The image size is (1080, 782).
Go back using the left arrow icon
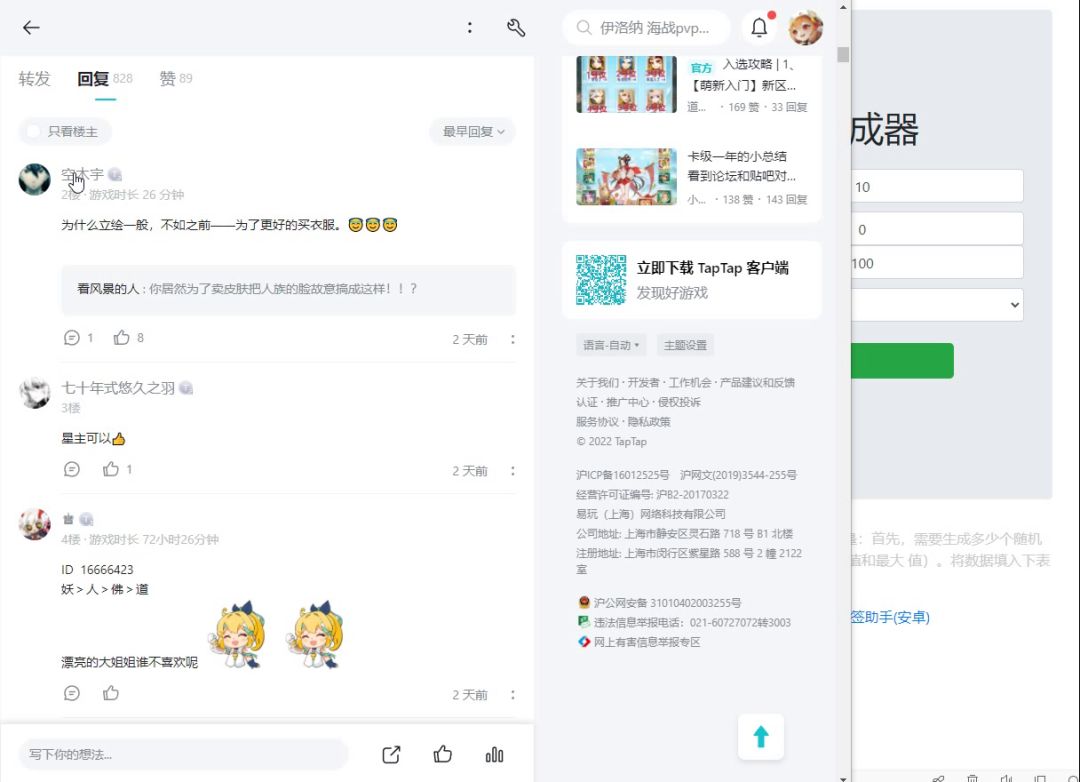[x=31, y=28]
